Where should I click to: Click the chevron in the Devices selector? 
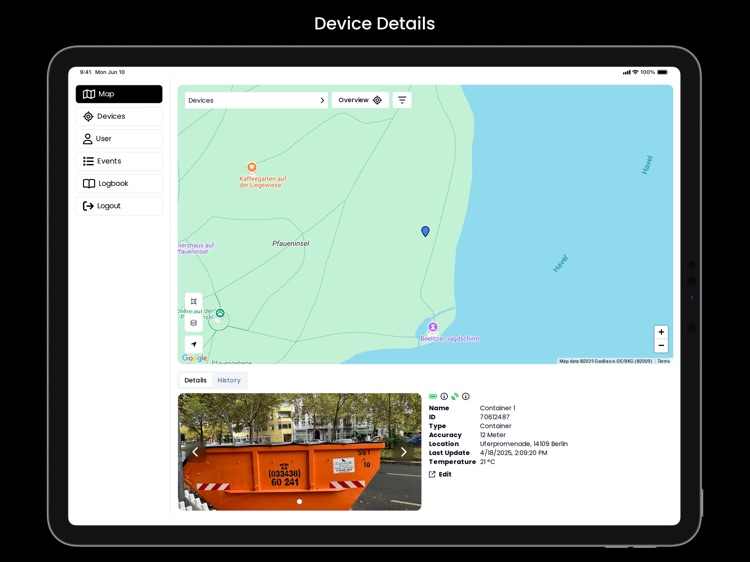pos(322,100)
